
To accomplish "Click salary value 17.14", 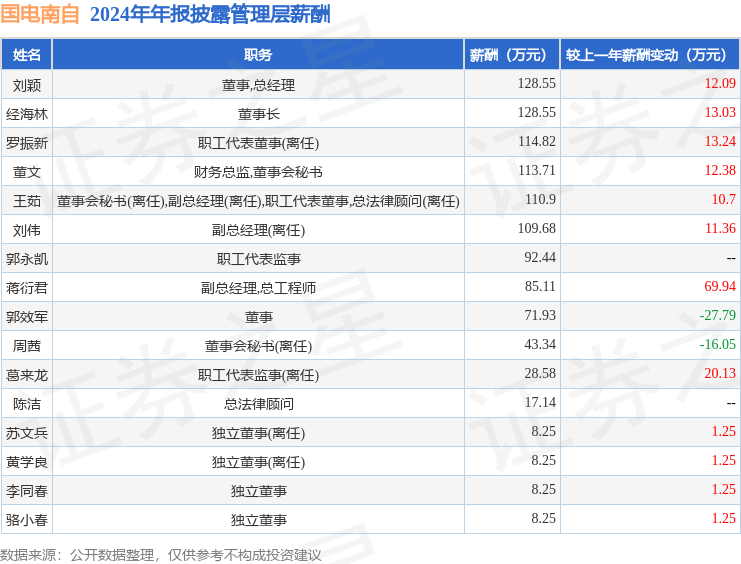I will pos(540,403).
